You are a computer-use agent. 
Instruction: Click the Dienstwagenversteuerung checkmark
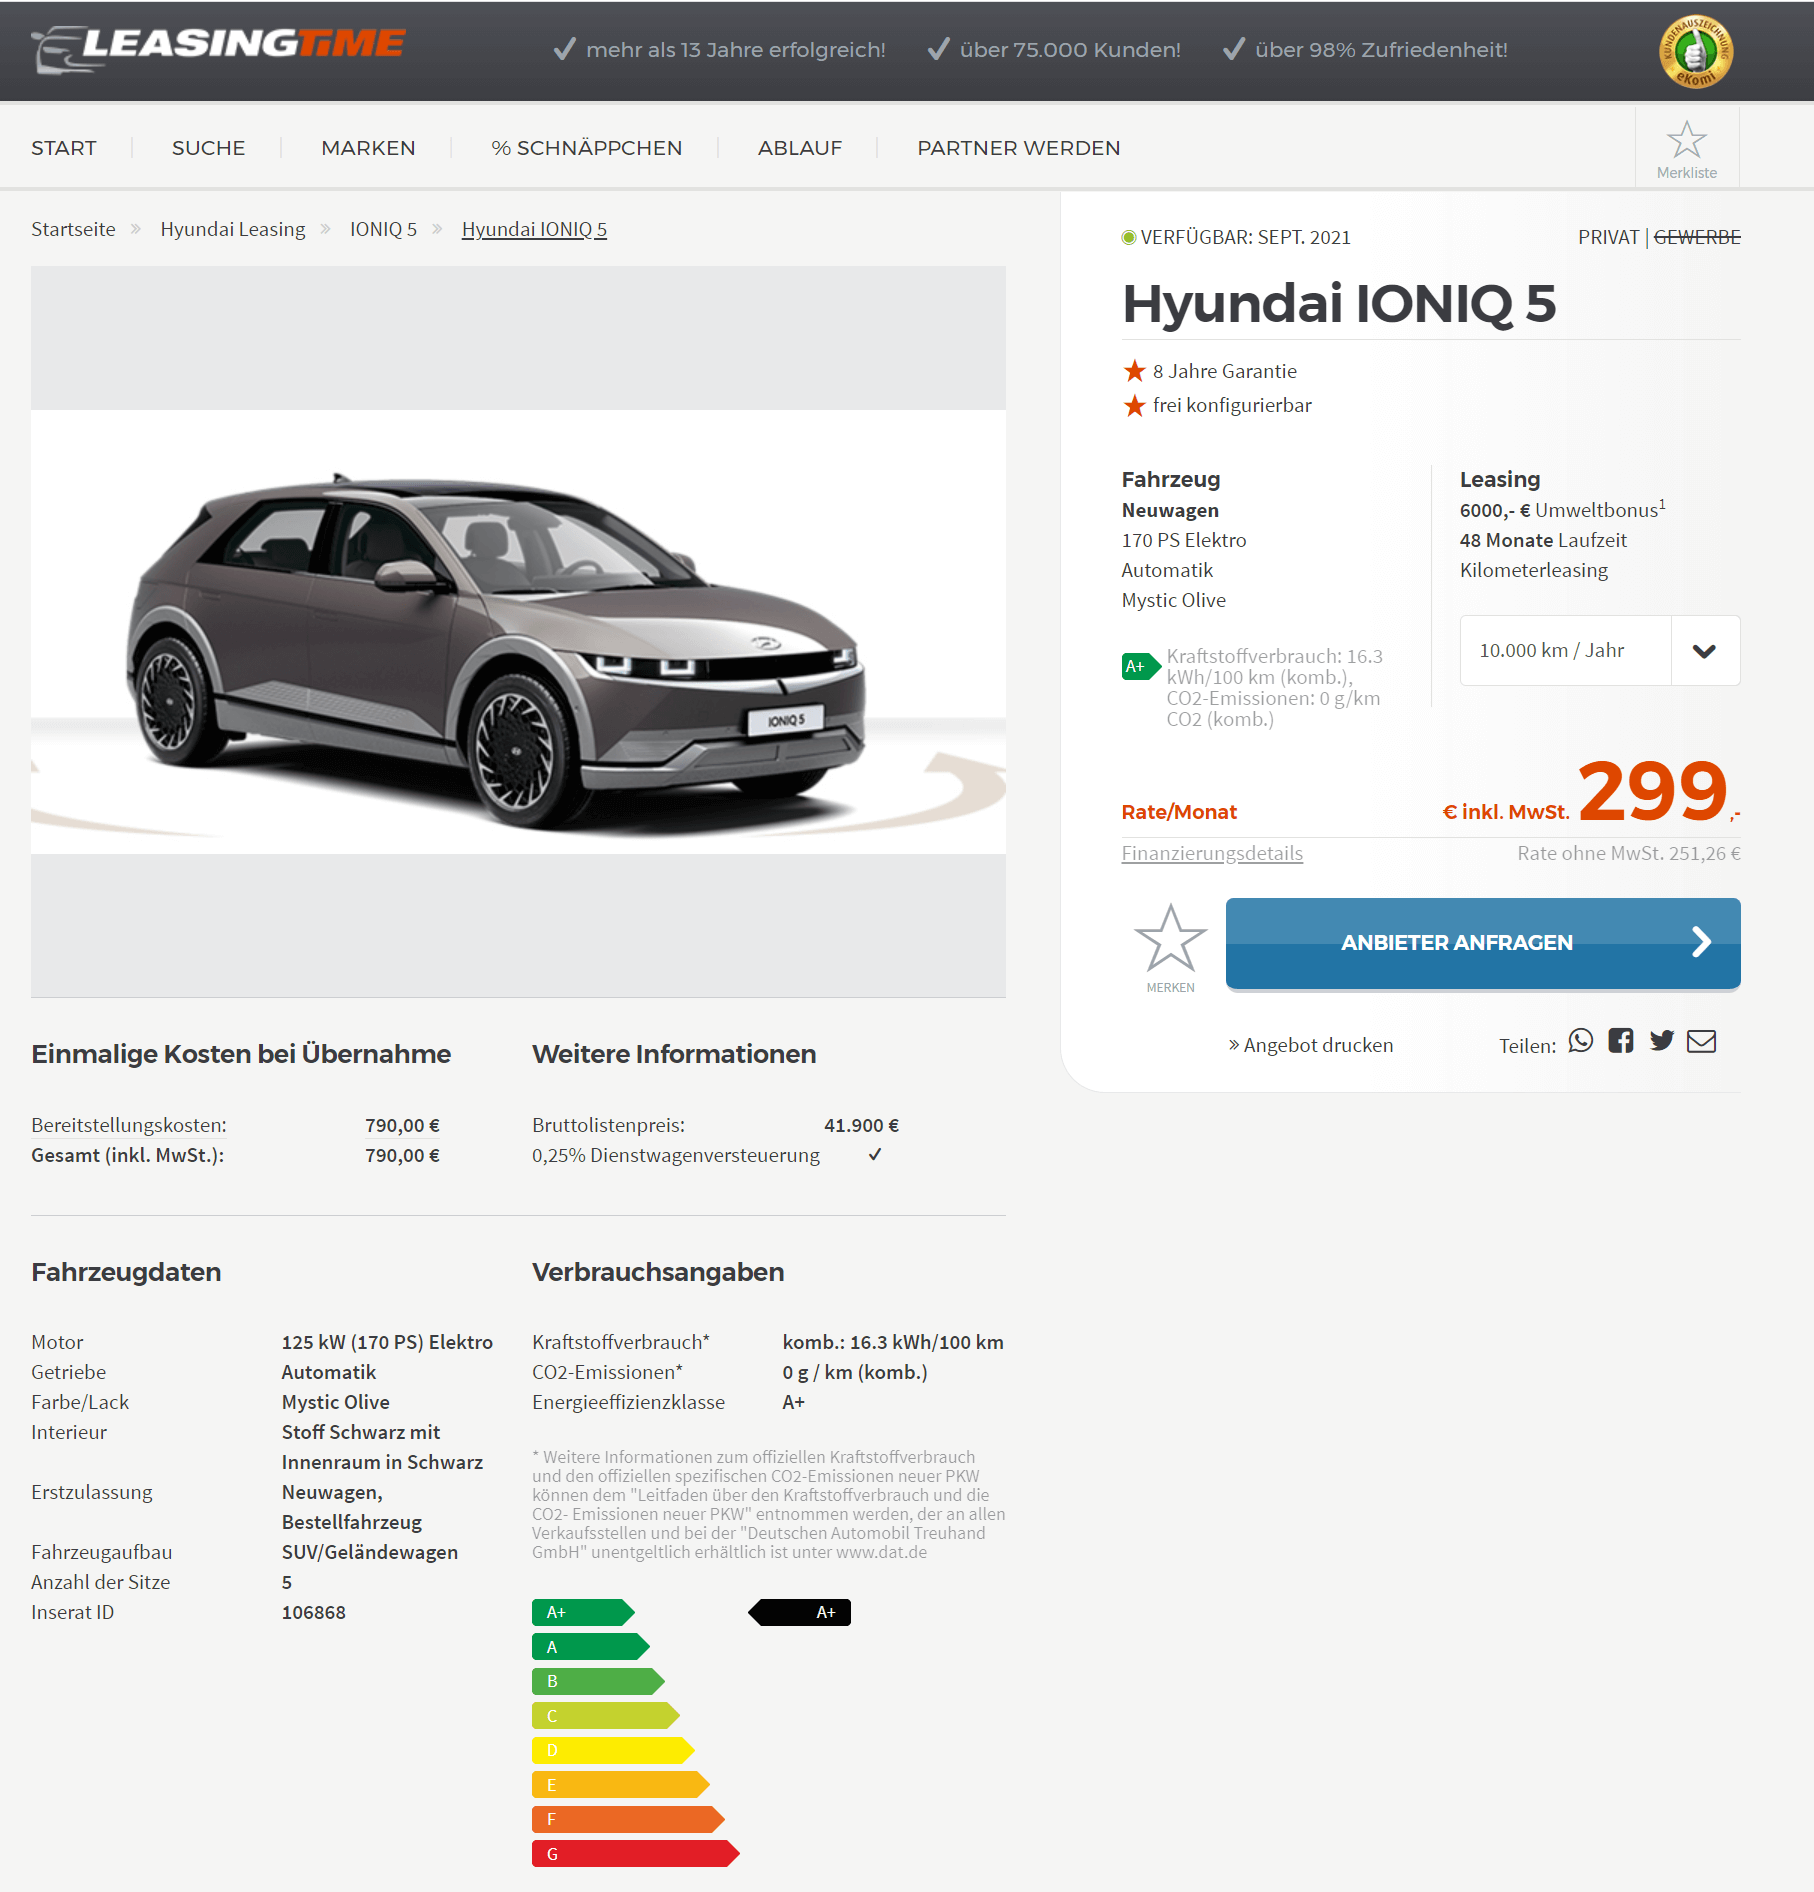[x=875, y=1154]
